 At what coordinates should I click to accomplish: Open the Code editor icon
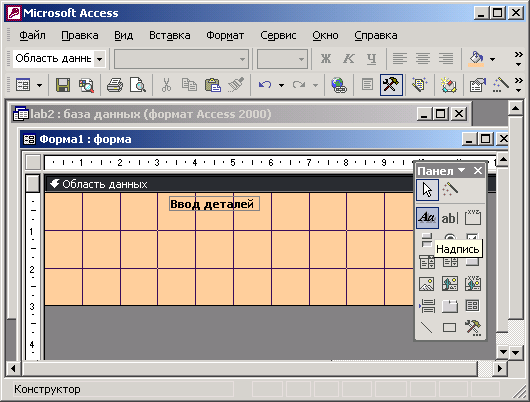448,85
